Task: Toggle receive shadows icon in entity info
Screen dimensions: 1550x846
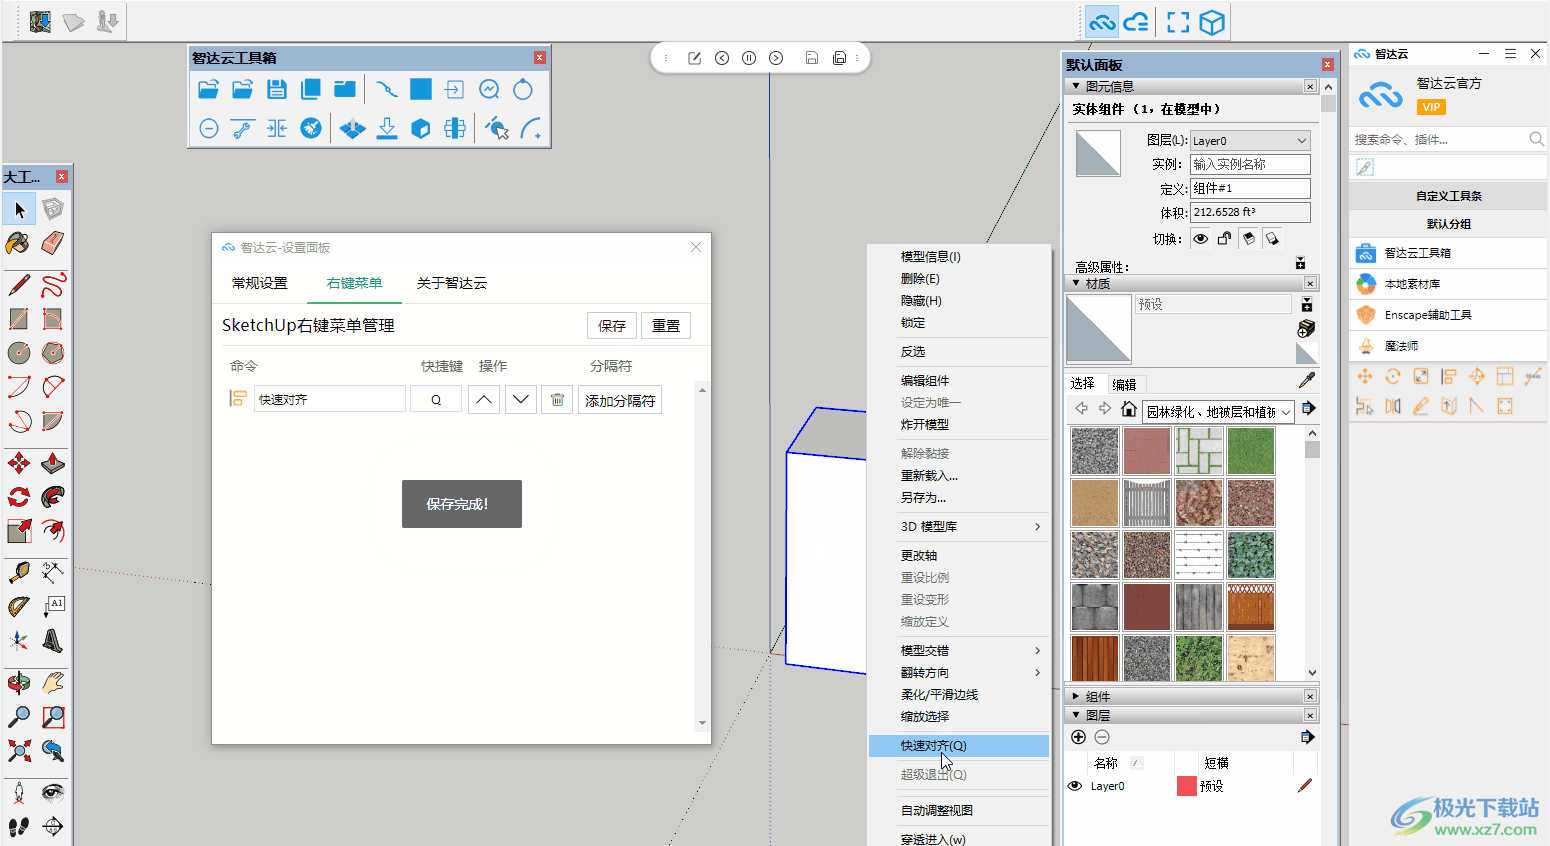Action: pyautogui.click(x=1248, y=238)
